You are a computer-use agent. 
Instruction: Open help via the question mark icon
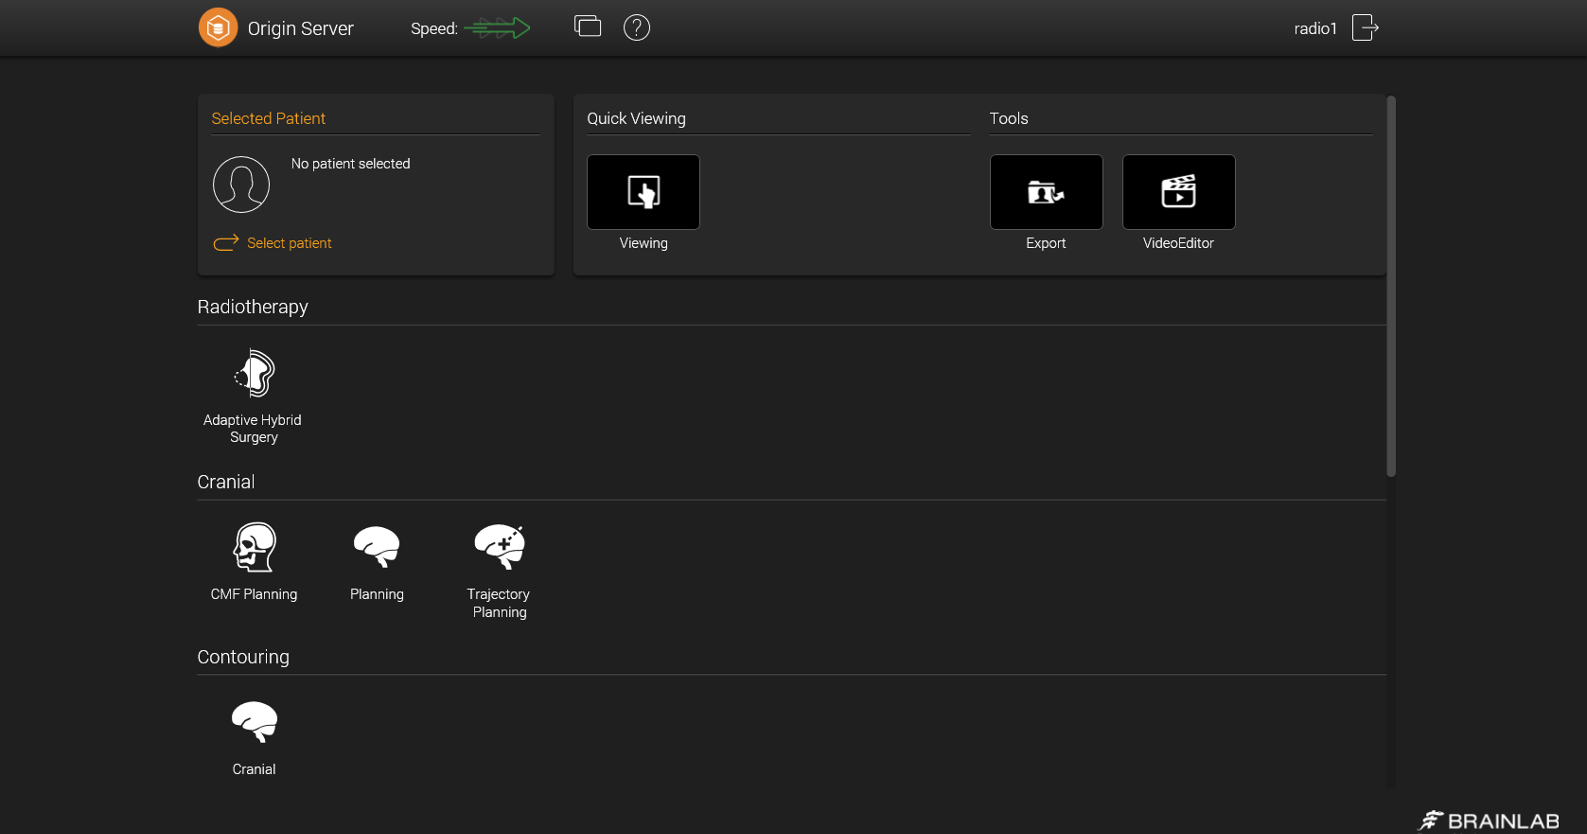[x=637, y=28]
